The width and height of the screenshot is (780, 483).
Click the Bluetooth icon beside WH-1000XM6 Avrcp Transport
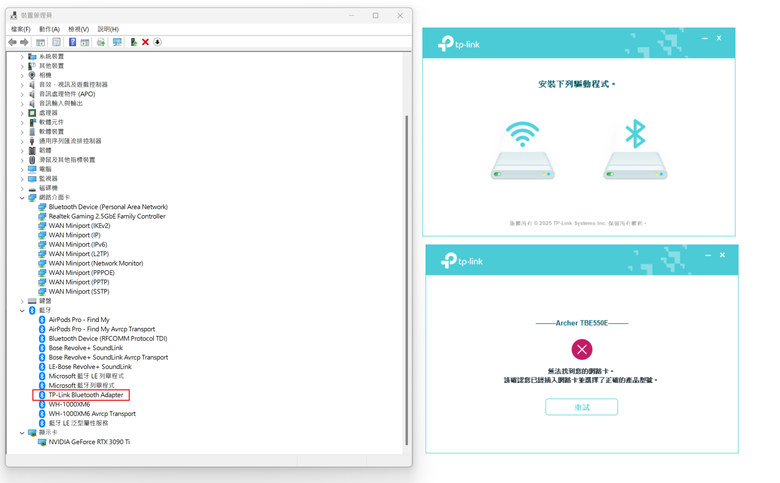[x=42, y=414]
